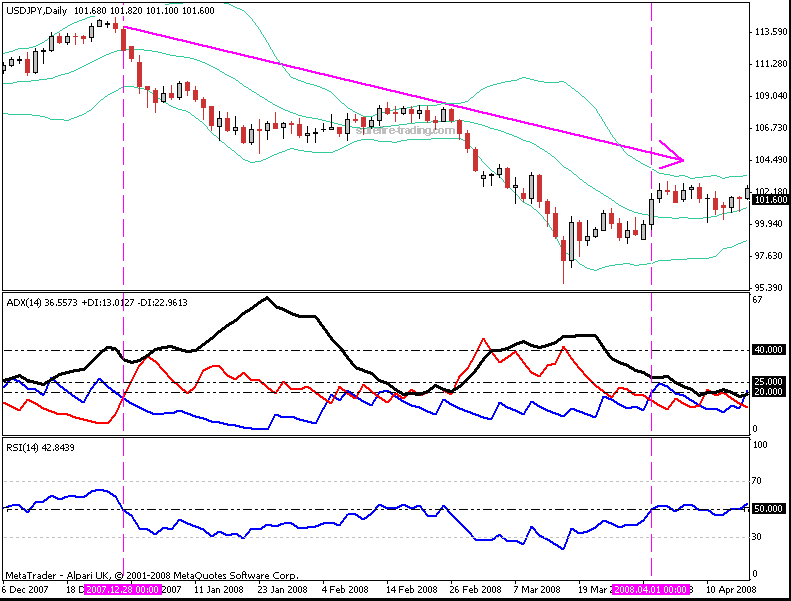Click the USDJPY,Daily chart title text
The width and height of the screenshot is (791, 601).
tap(36, 11)
